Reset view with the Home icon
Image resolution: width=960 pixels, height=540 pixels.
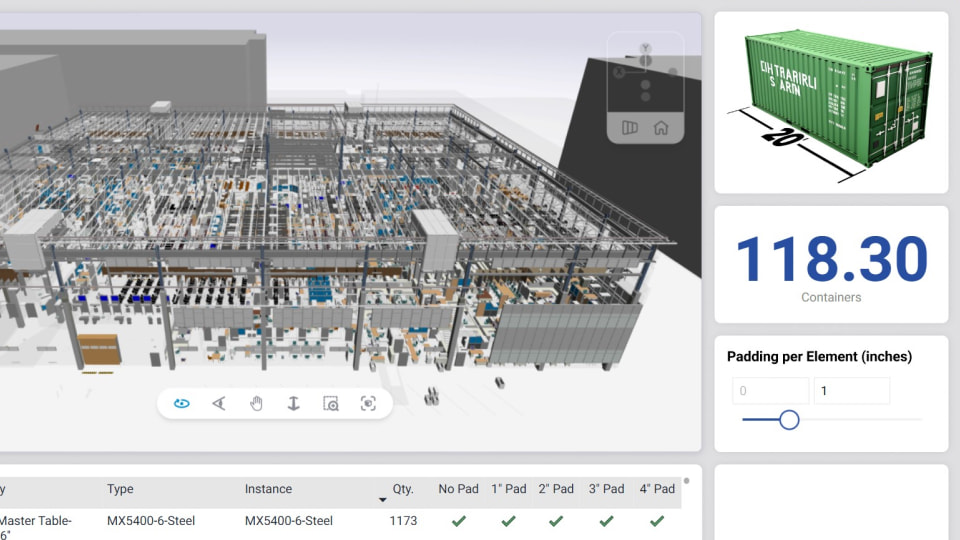661,128
